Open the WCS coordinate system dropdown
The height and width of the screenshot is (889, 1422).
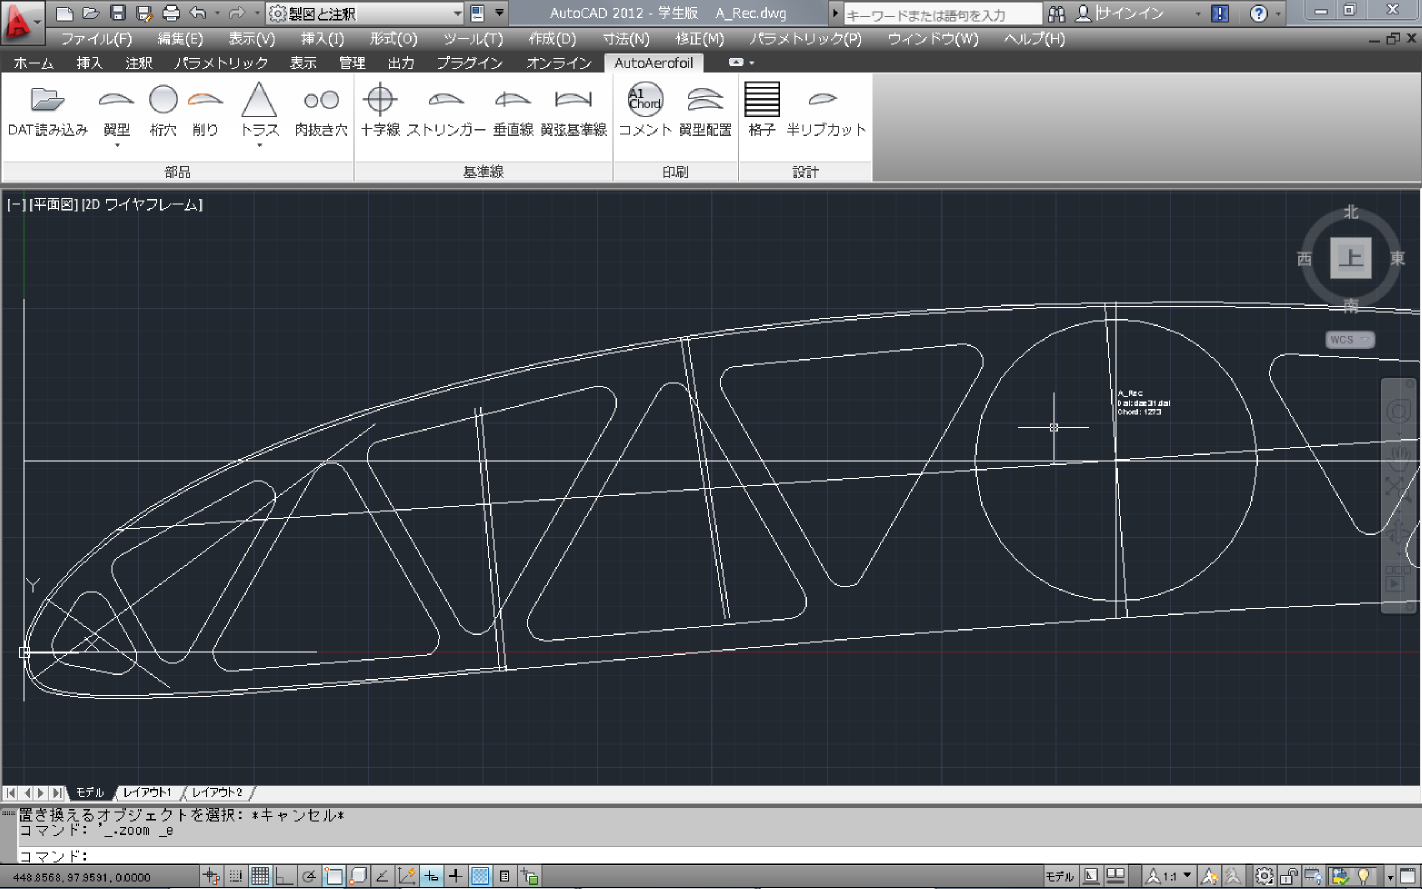click(1350, 339)
